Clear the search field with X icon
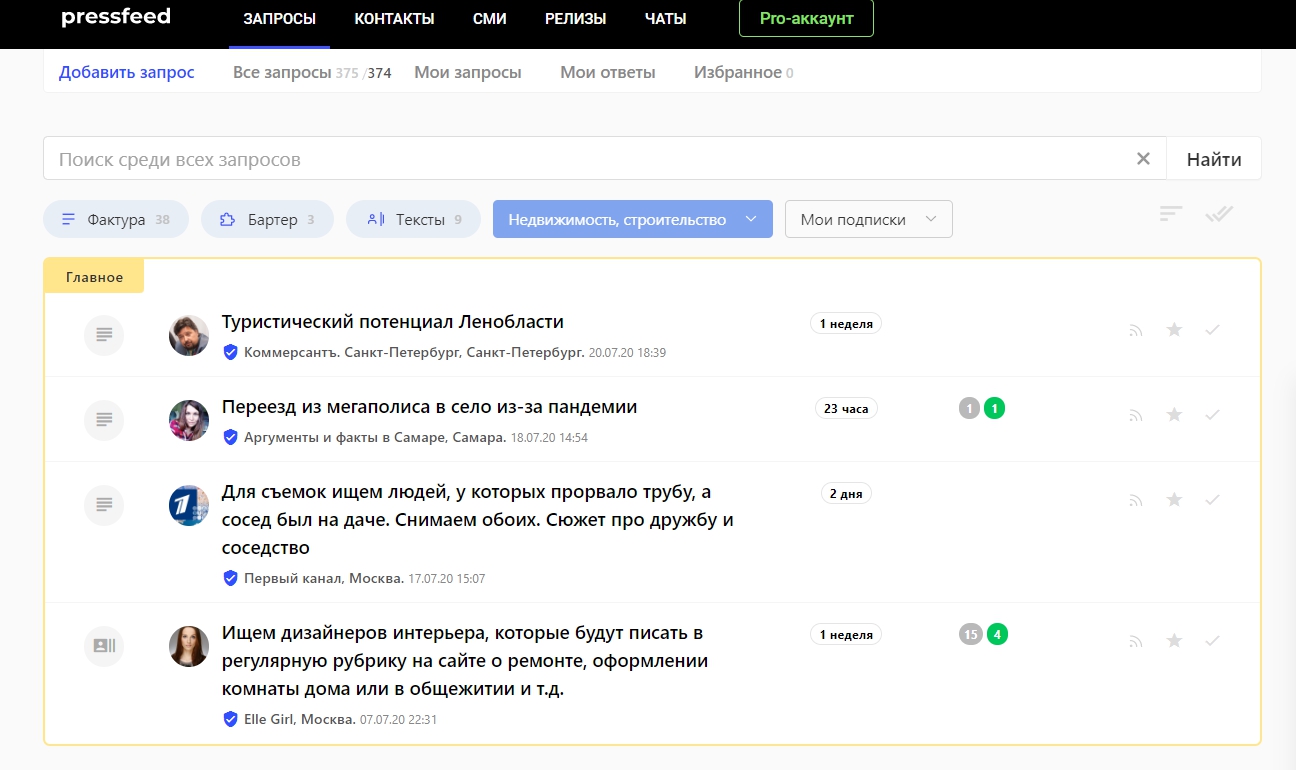1296x770 pixels. [x=1143, y=159]
